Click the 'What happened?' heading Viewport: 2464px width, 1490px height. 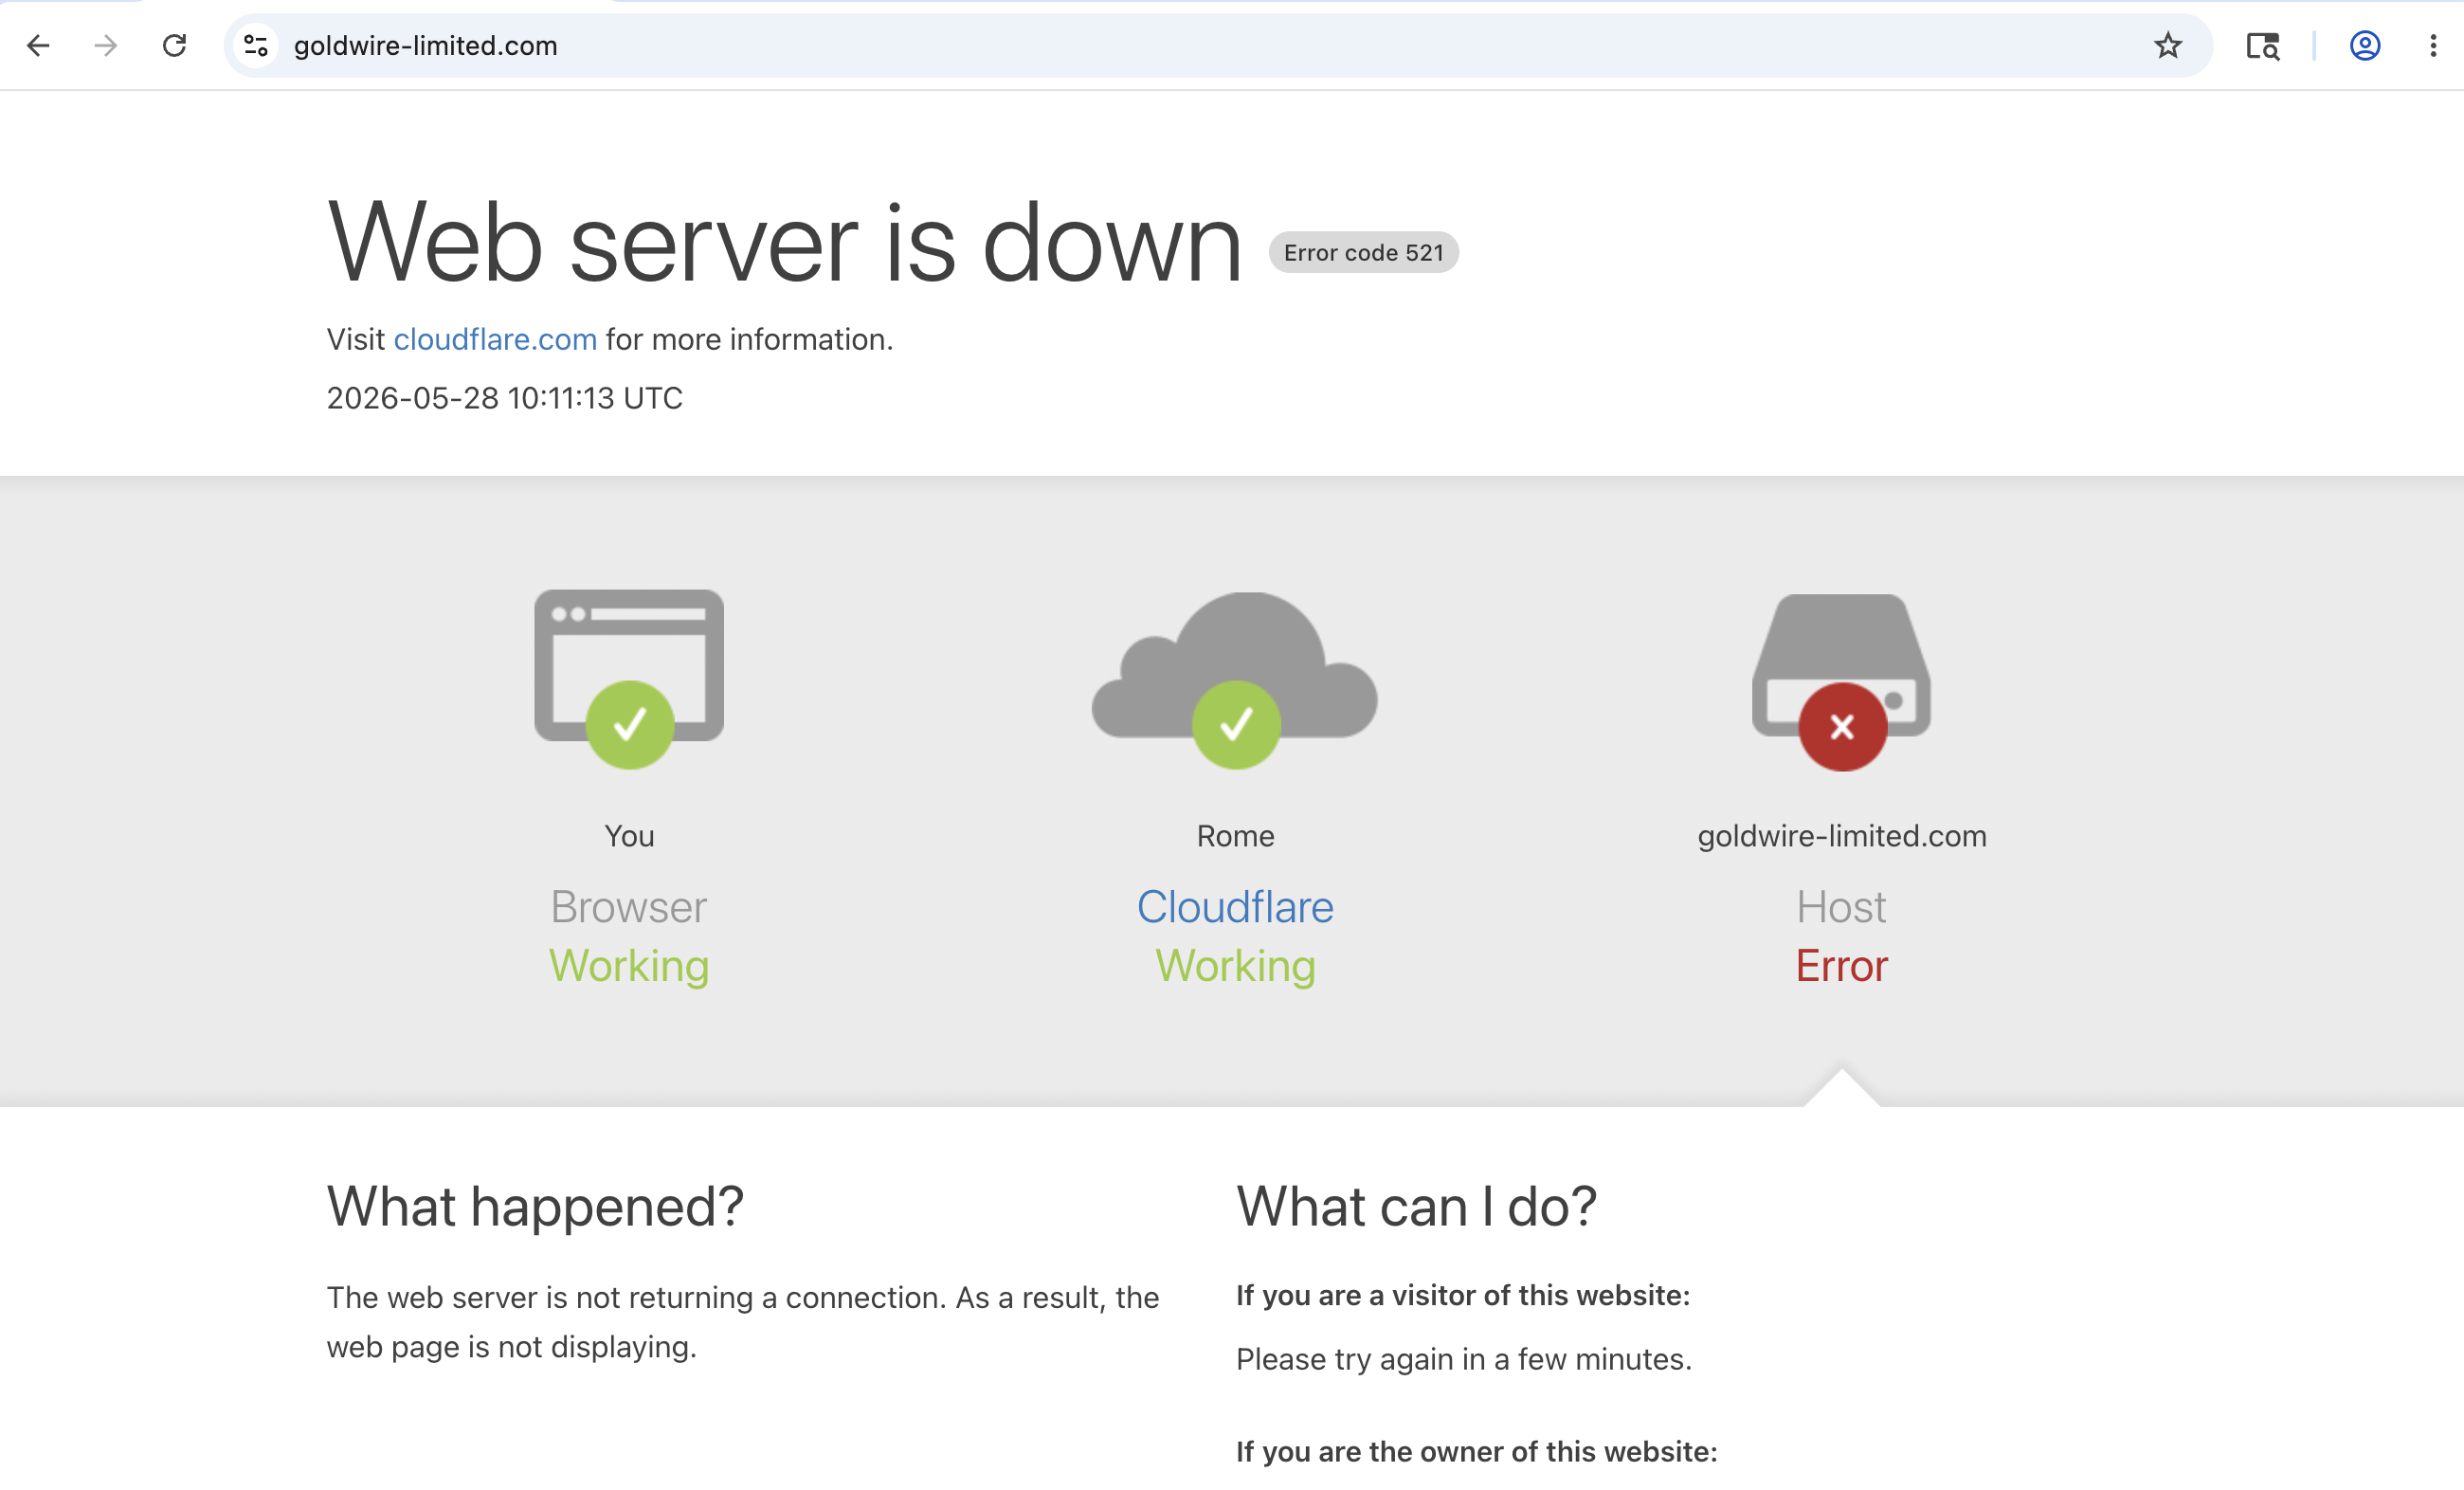coord(535,1206)
